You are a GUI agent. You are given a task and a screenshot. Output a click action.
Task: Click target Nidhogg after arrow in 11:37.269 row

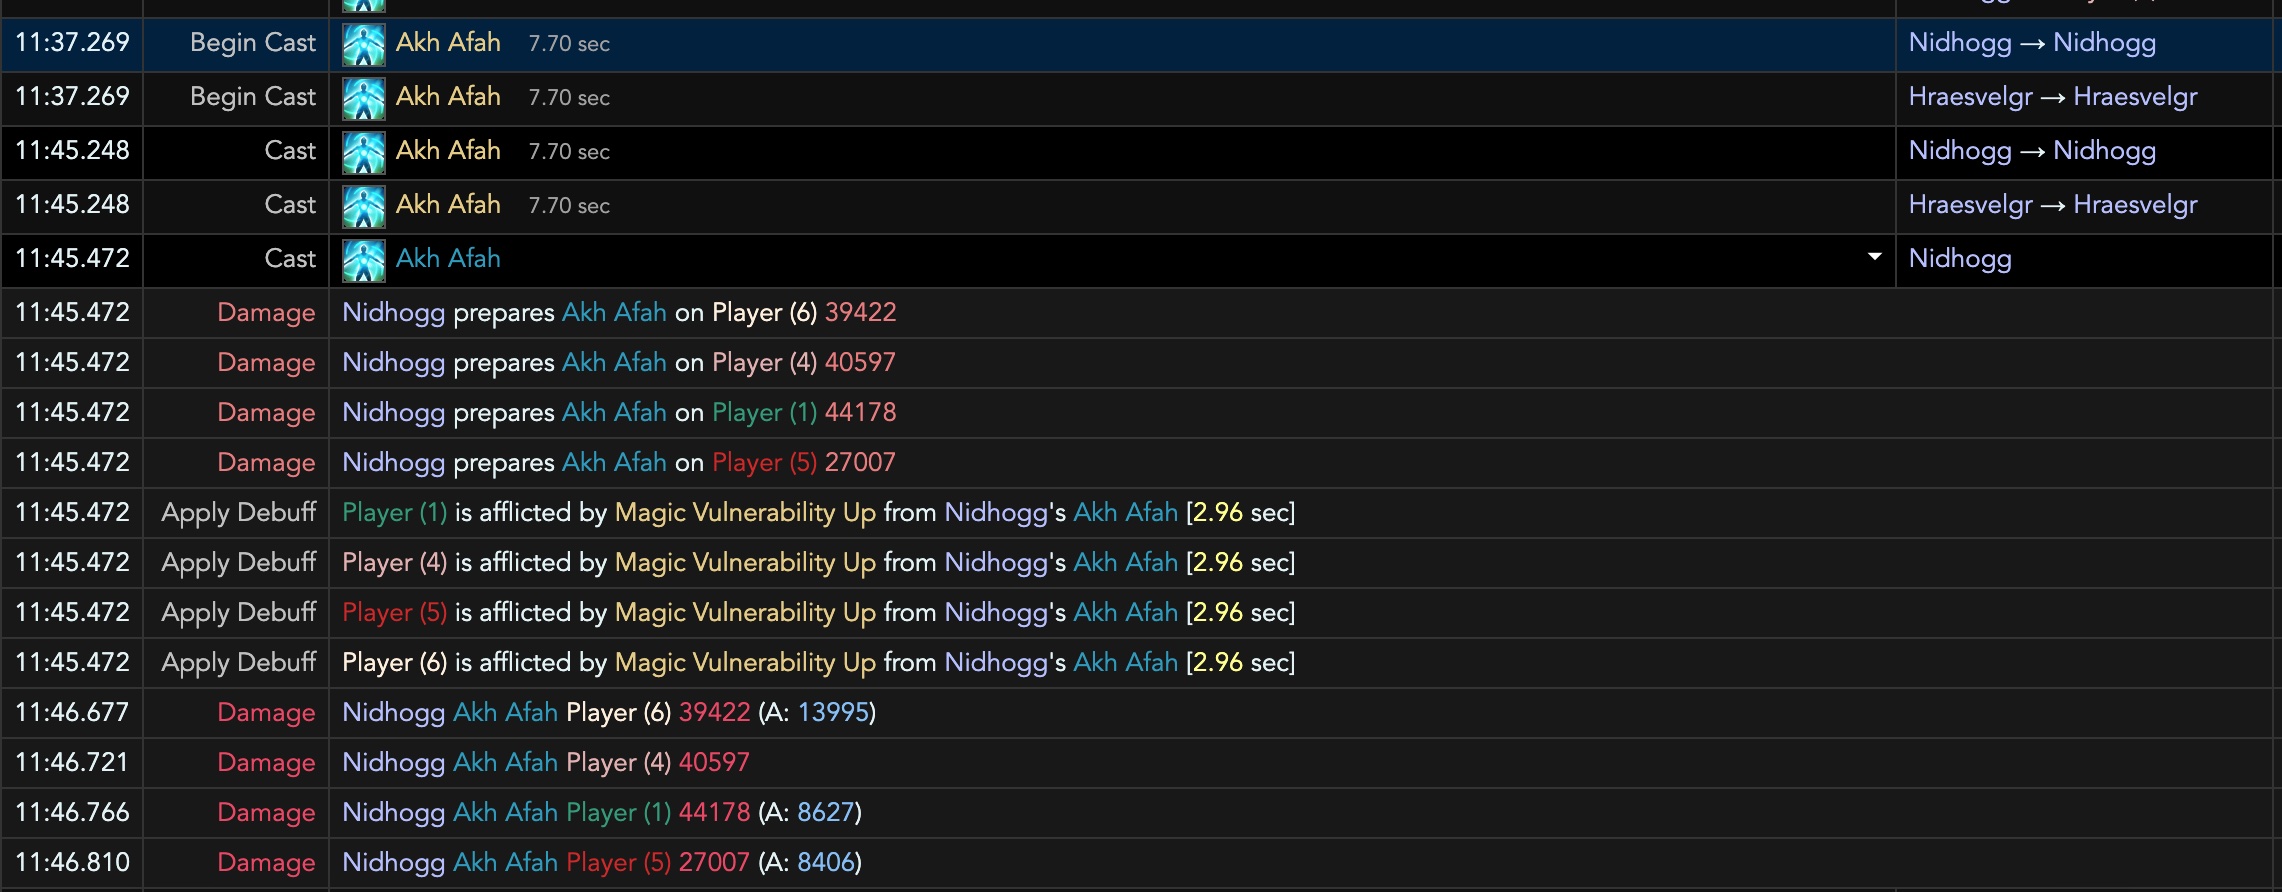point(2104,43)
